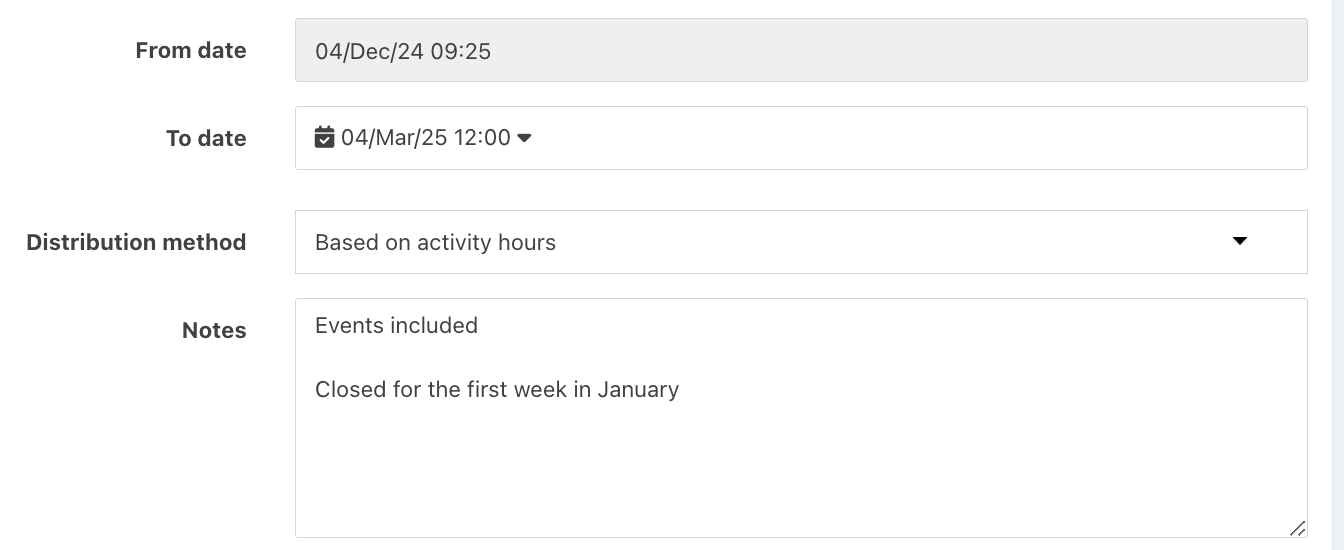Open the Distribution method dropdown arrow
Screen dimensions: 1344x550
pos(1240,241)
